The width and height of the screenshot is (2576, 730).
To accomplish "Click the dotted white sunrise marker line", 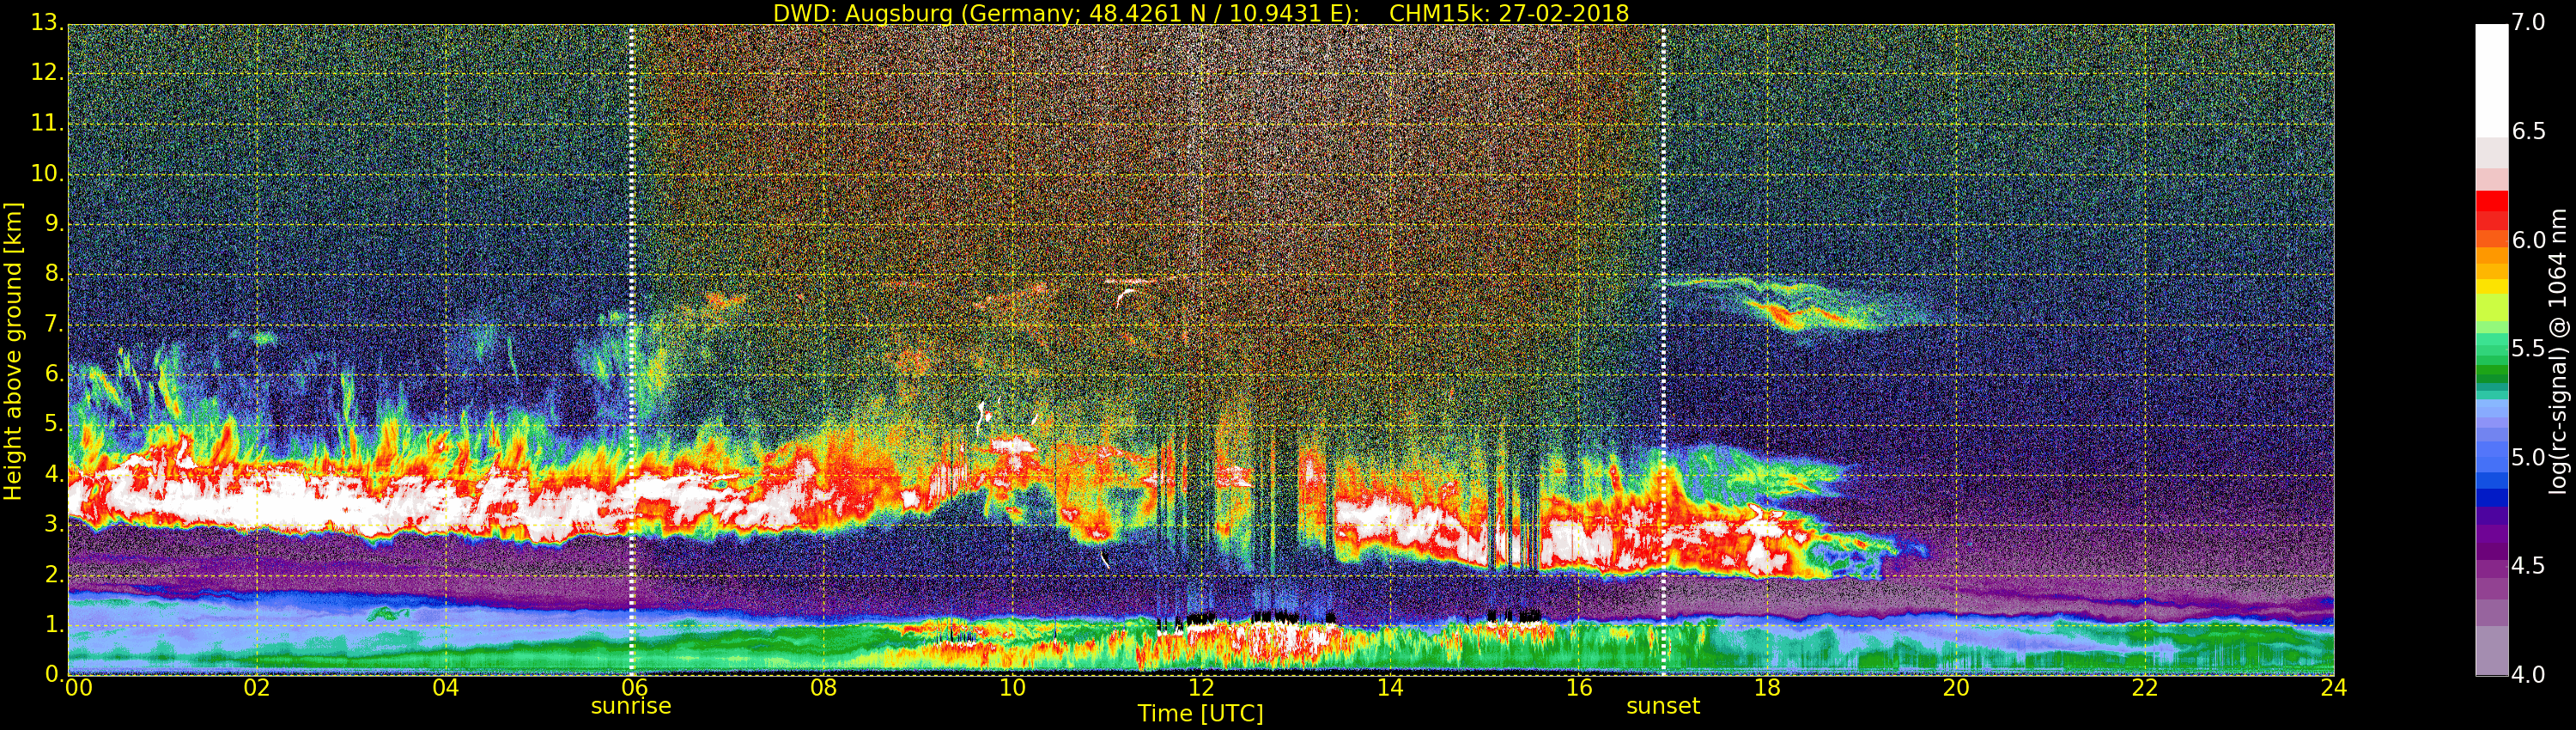I will (x=632, y=350).
